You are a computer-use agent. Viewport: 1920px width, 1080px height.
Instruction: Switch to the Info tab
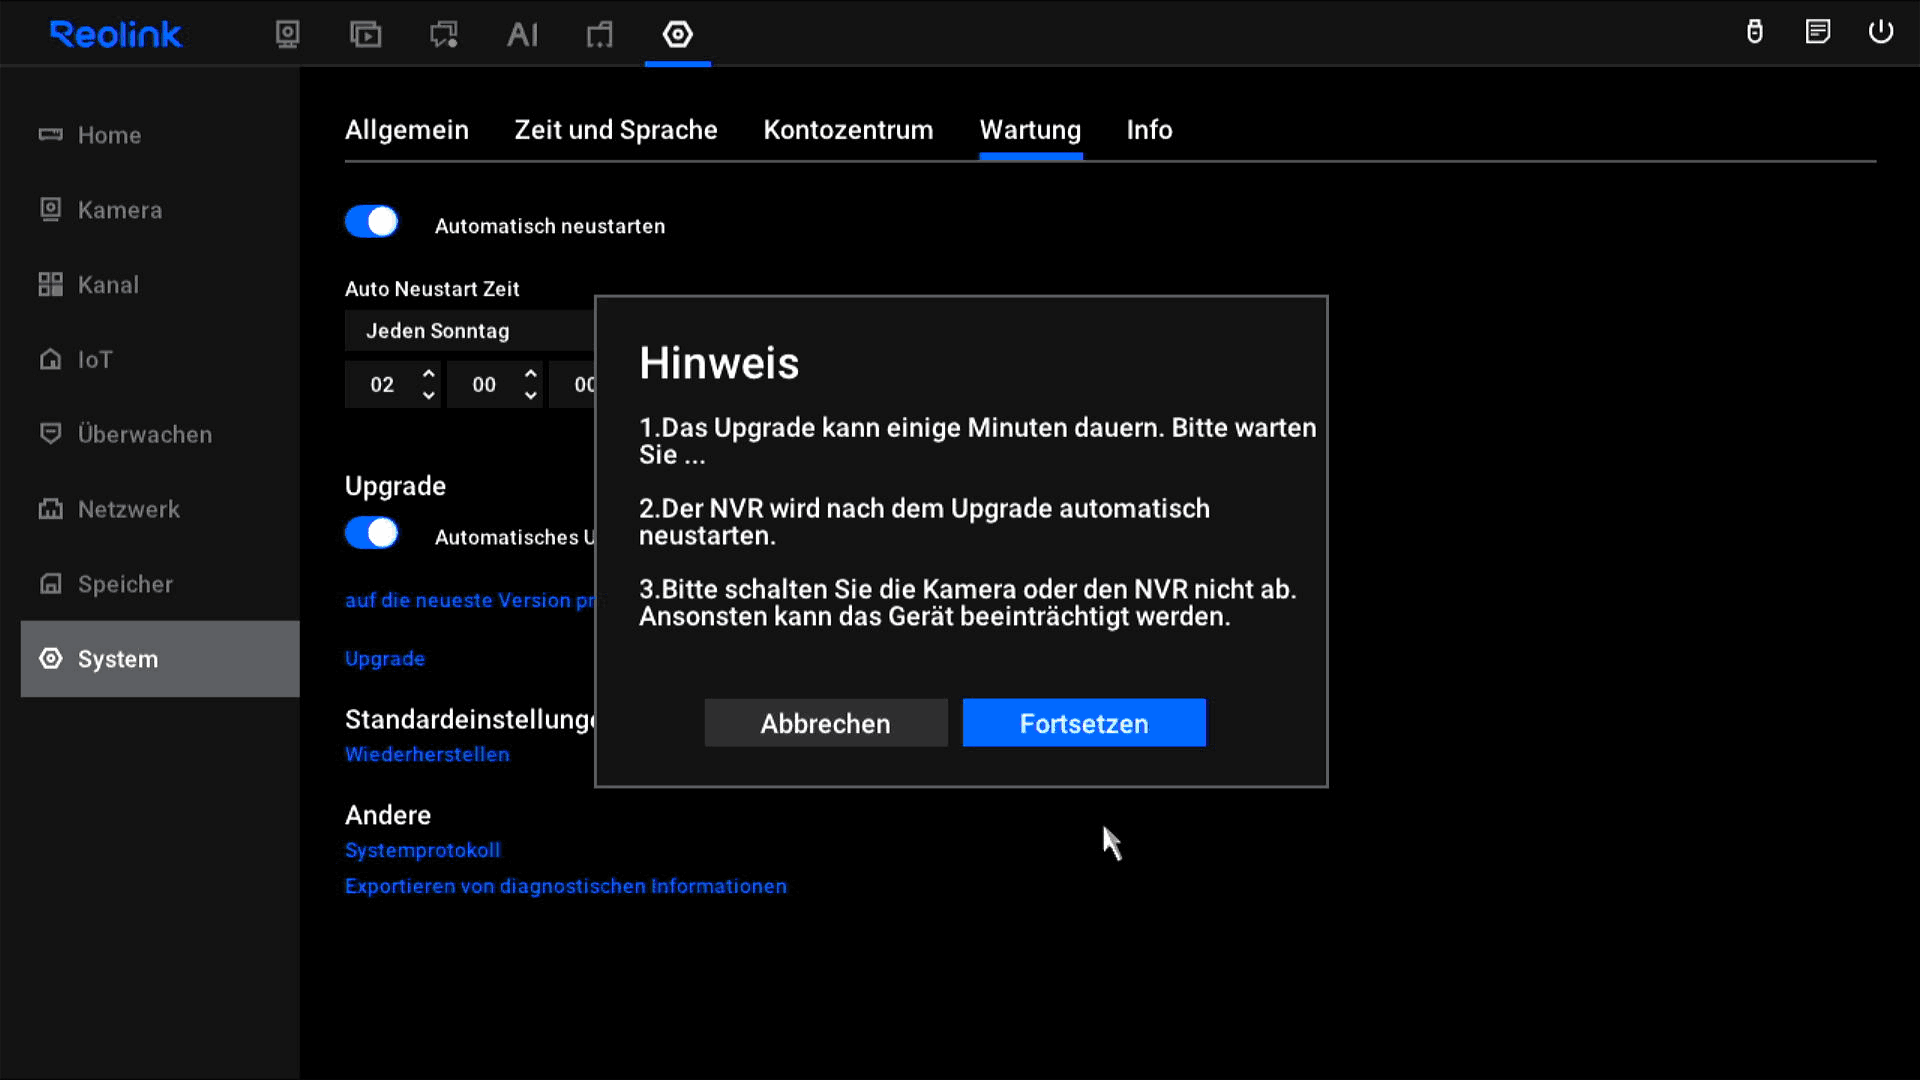(x=1149, y=130)
